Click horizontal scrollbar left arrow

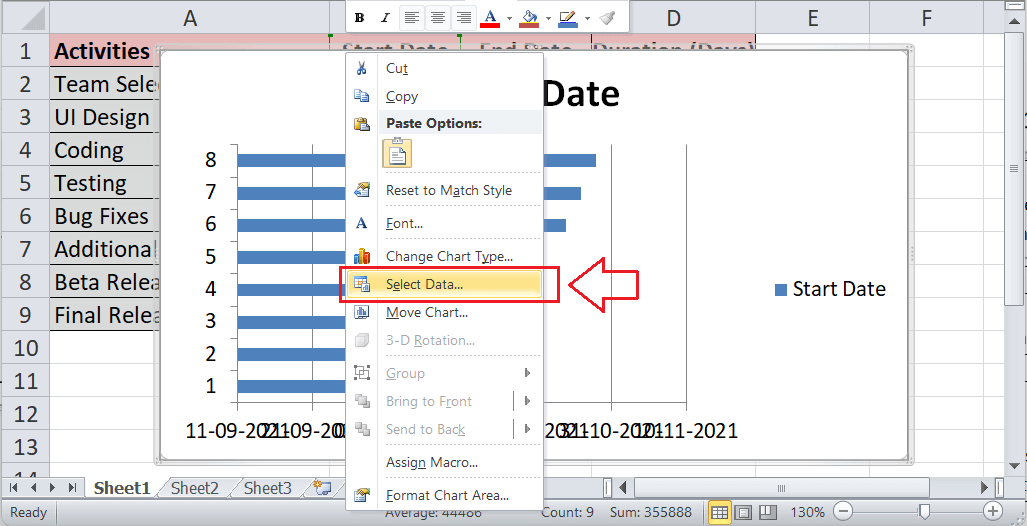click(x=623, y=488)
